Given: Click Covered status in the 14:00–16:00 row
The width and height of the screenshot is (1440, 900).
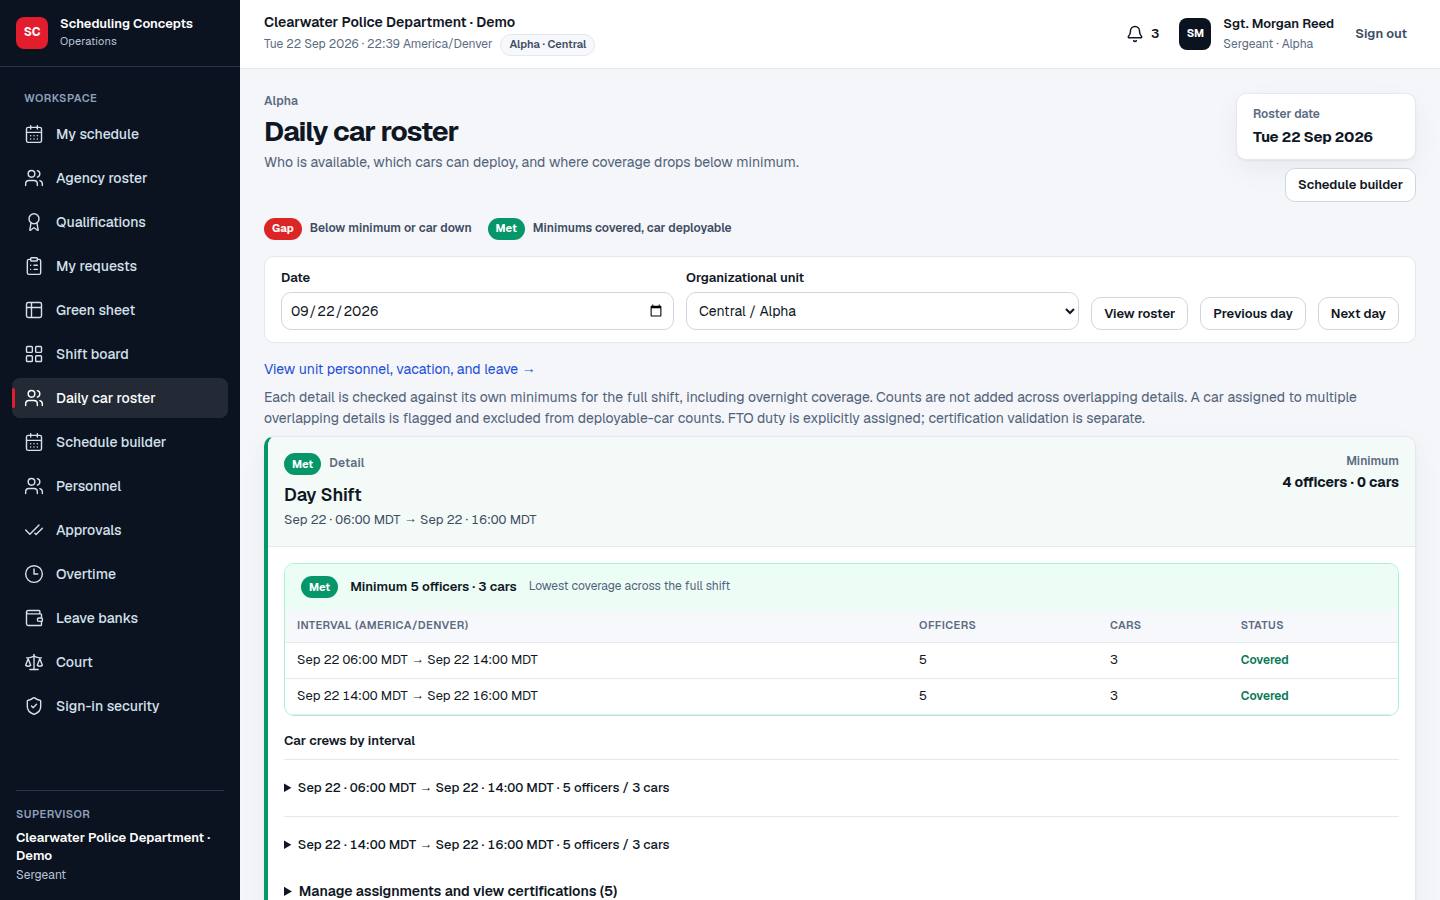Looking at the screenshot, I should click(1264, 696).
